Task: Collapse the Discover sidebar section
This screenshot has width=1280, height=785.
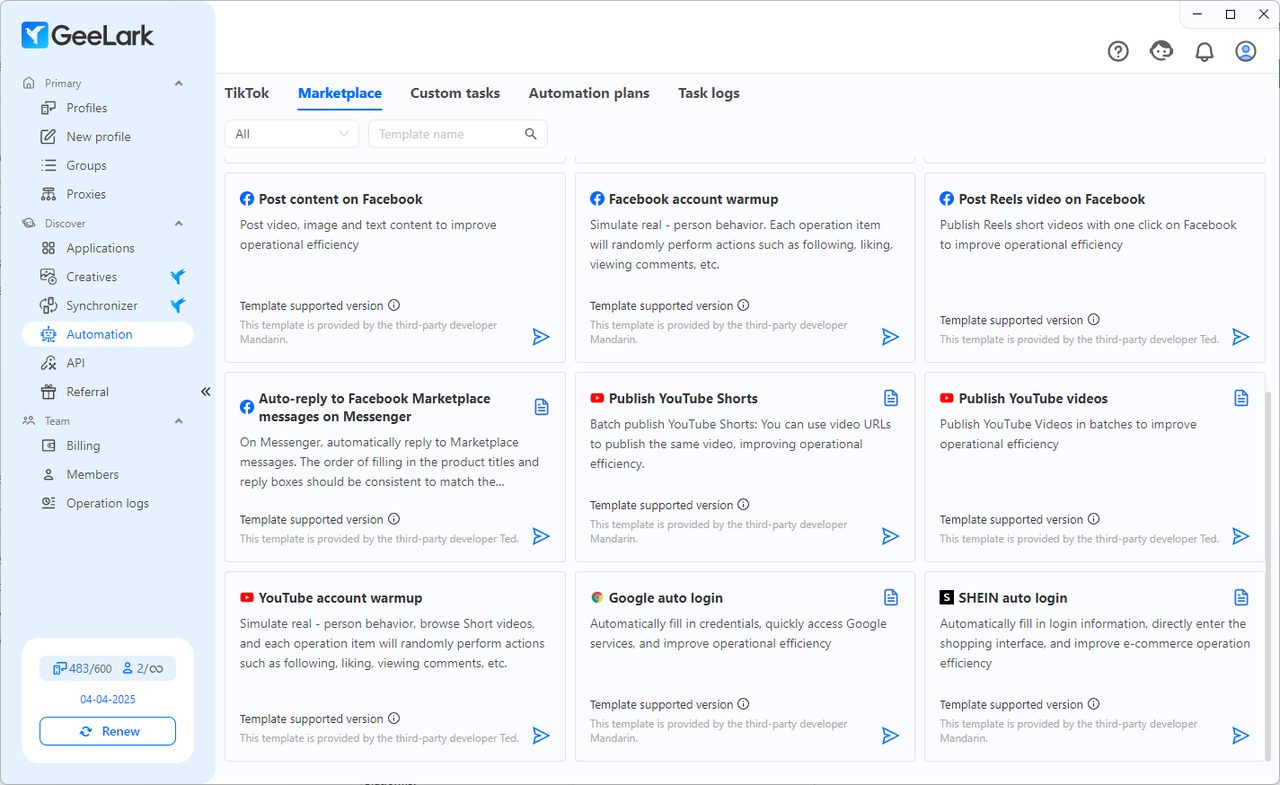Action: (179, 223)
